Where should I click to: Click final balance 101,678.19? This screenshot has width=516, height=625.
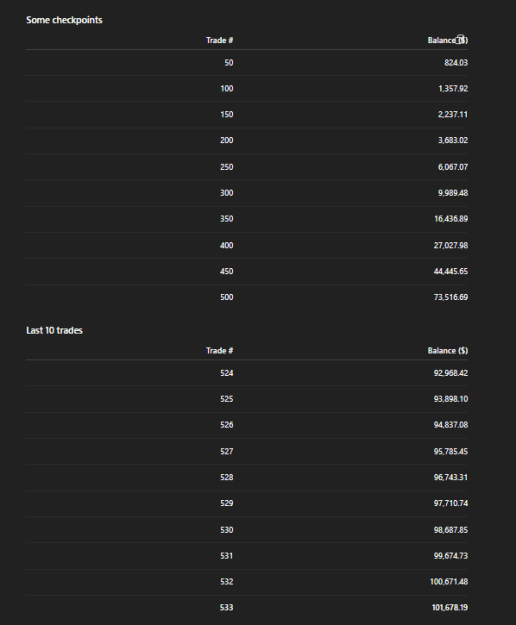click(450, 608)
